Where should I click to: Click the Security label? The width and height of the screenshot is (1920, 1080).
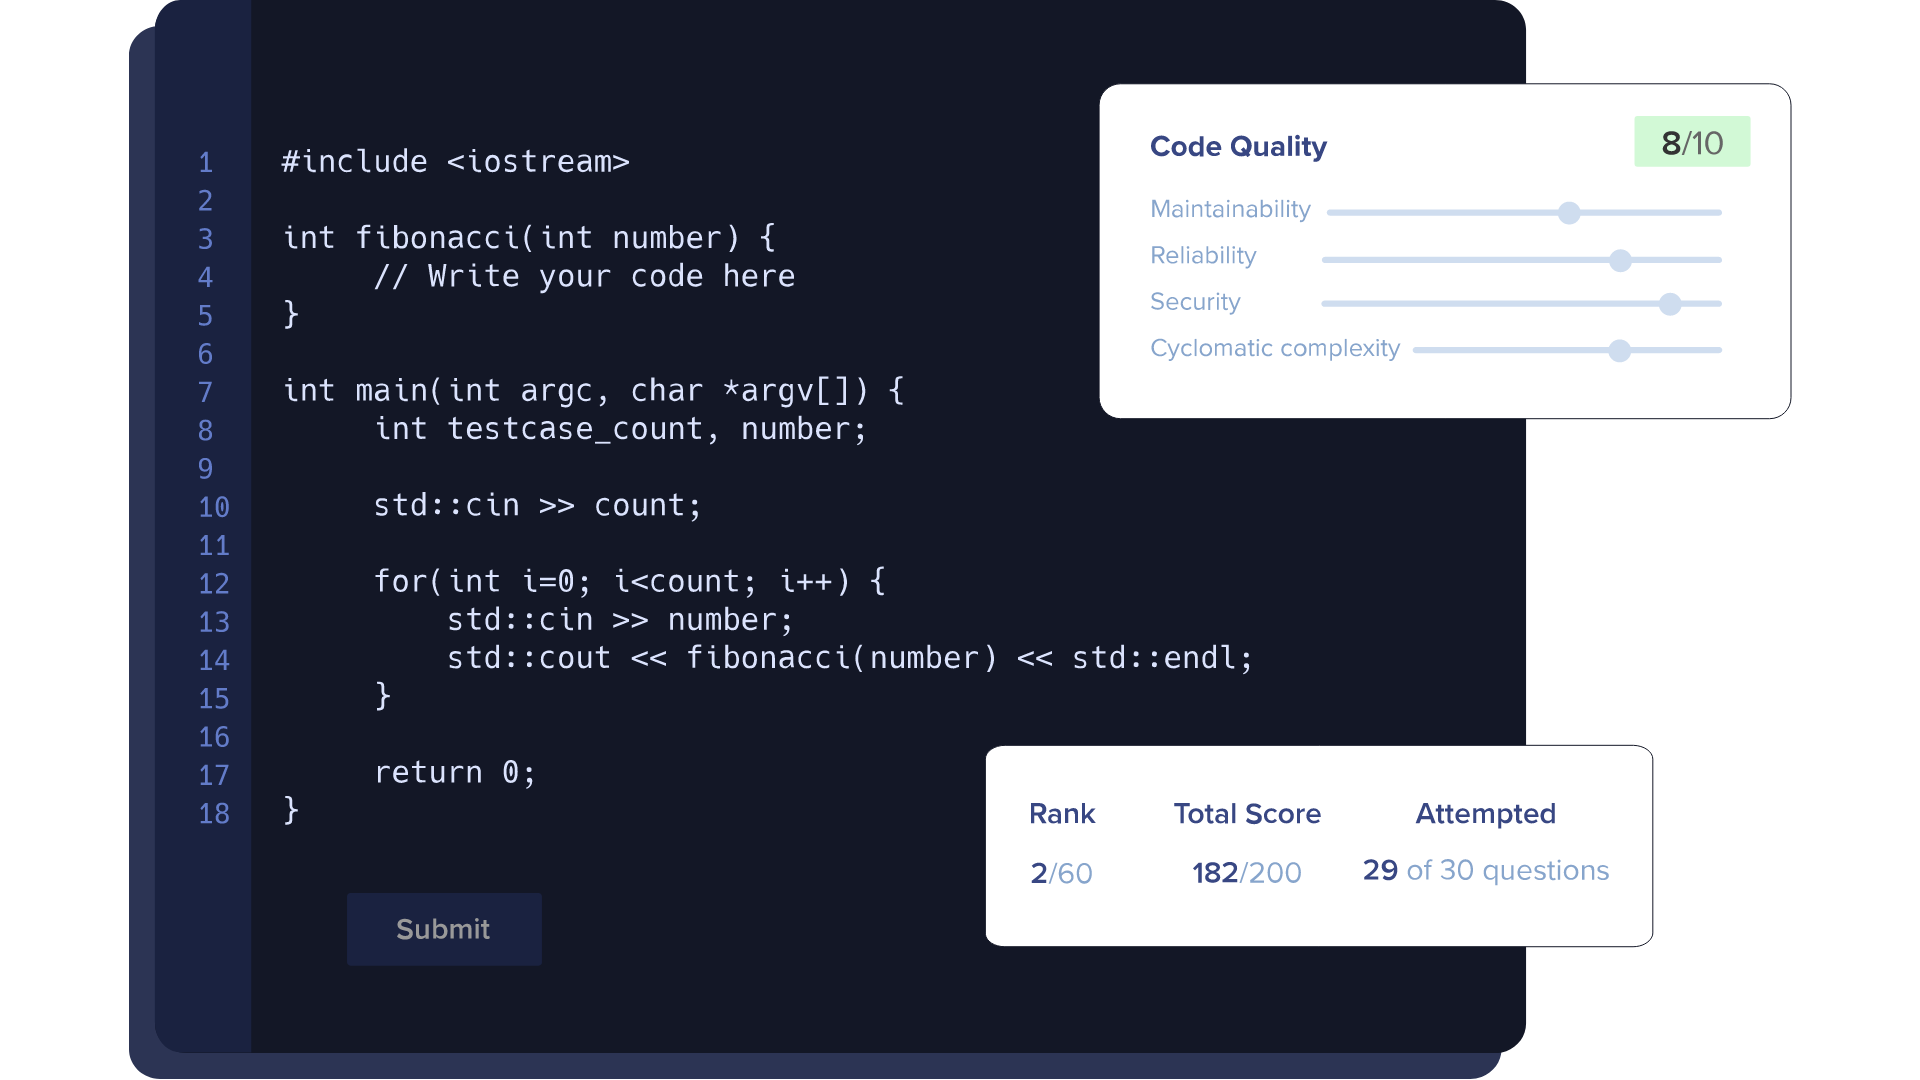1195,302
